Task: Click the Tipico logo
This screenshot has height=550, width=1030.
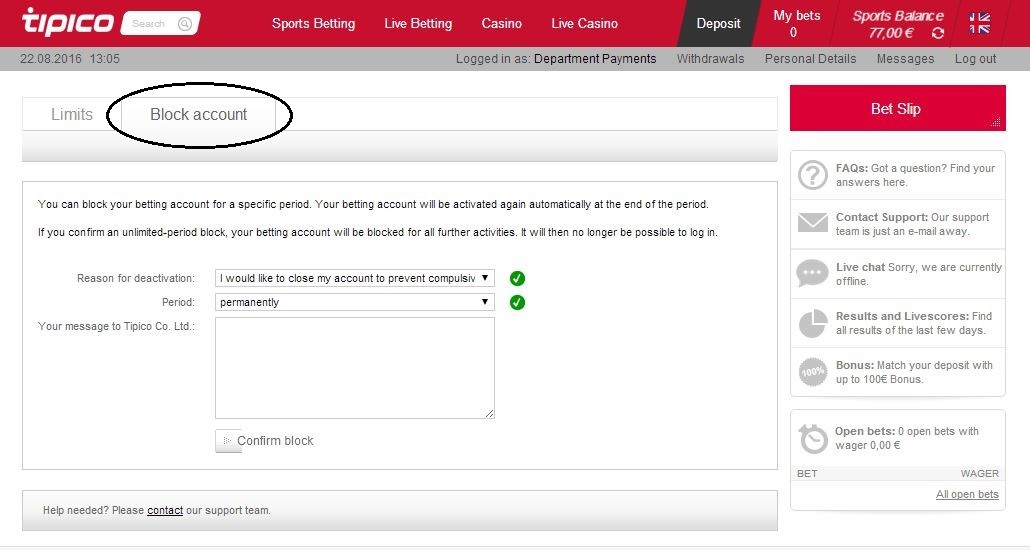Action: tap(68, 22)
